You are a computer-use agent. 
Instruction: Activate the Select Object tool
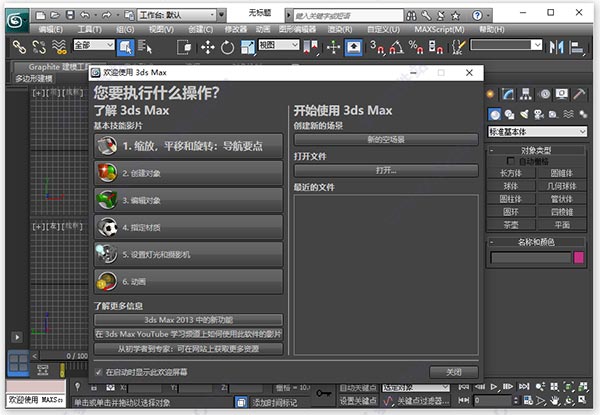(125, 47)
